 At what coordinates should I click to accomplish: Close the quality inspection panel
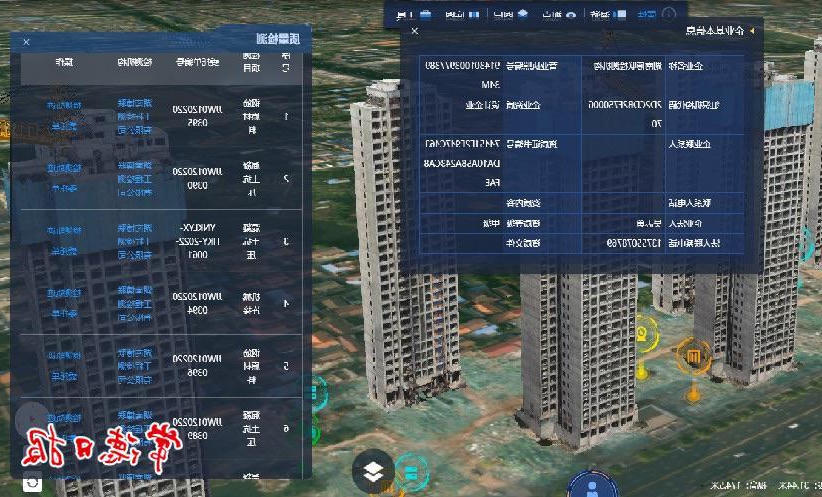(26, 42)
